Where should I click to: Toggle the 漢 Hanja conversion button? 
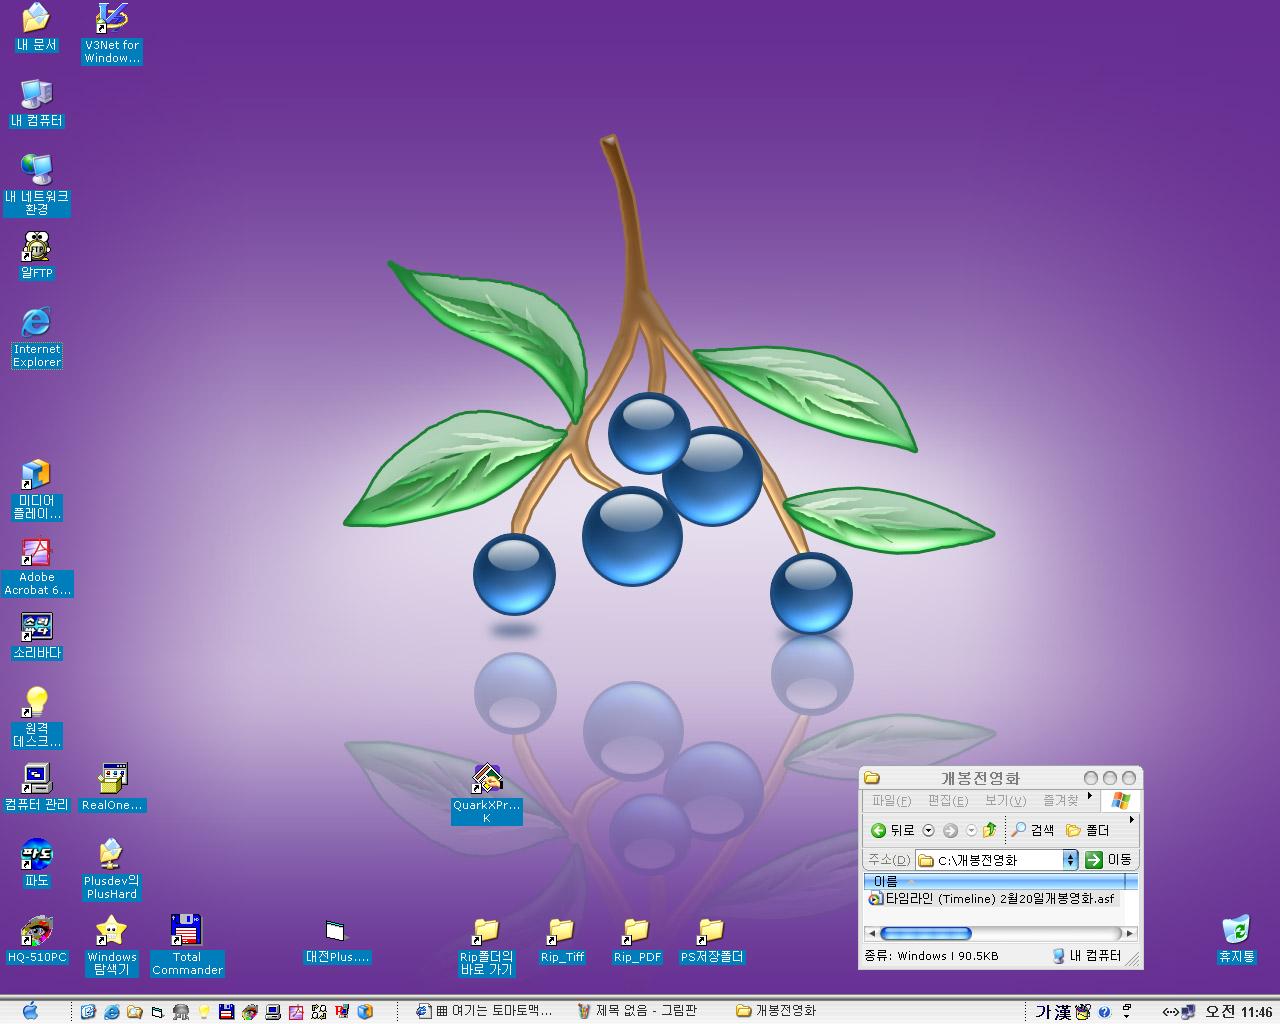tap(1063, 1011)
